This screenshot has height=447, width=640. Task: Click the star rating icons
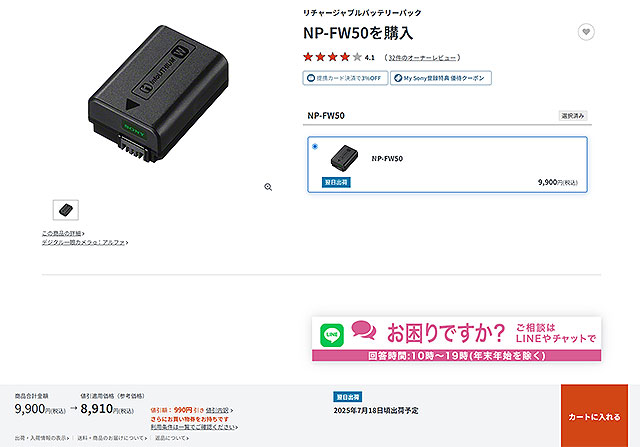point(332,57)
